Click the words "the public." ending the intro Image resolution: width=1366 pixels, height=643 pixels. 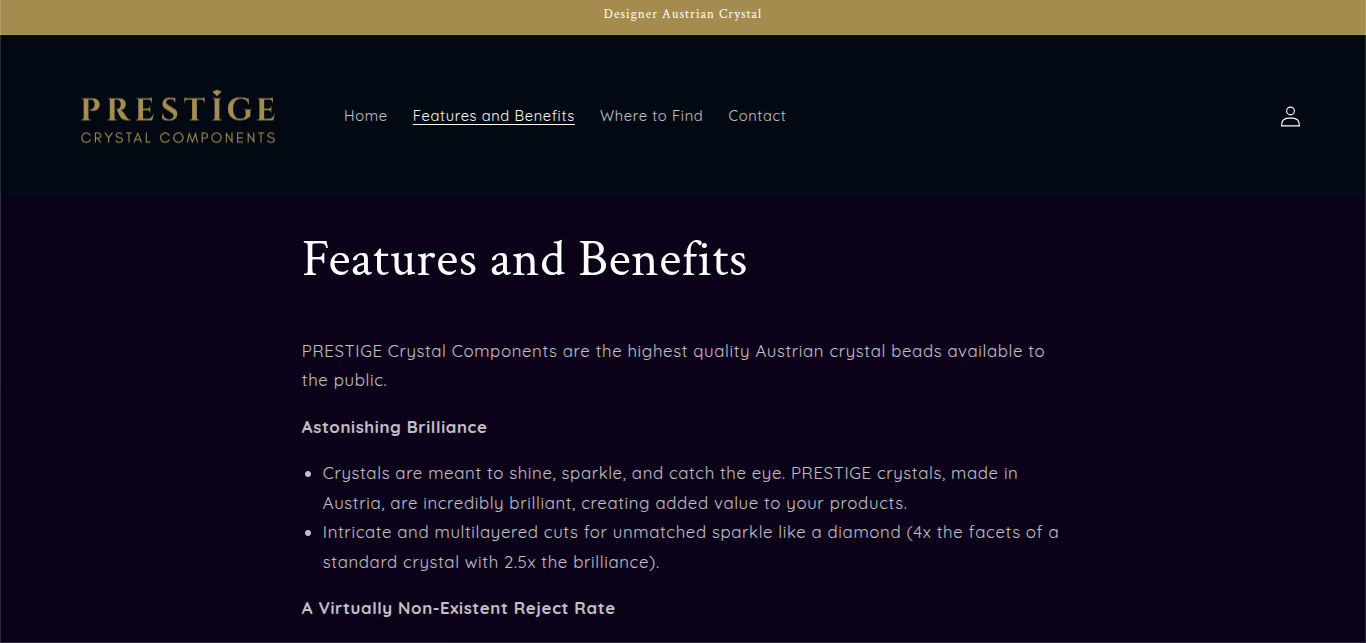(344, 381)
